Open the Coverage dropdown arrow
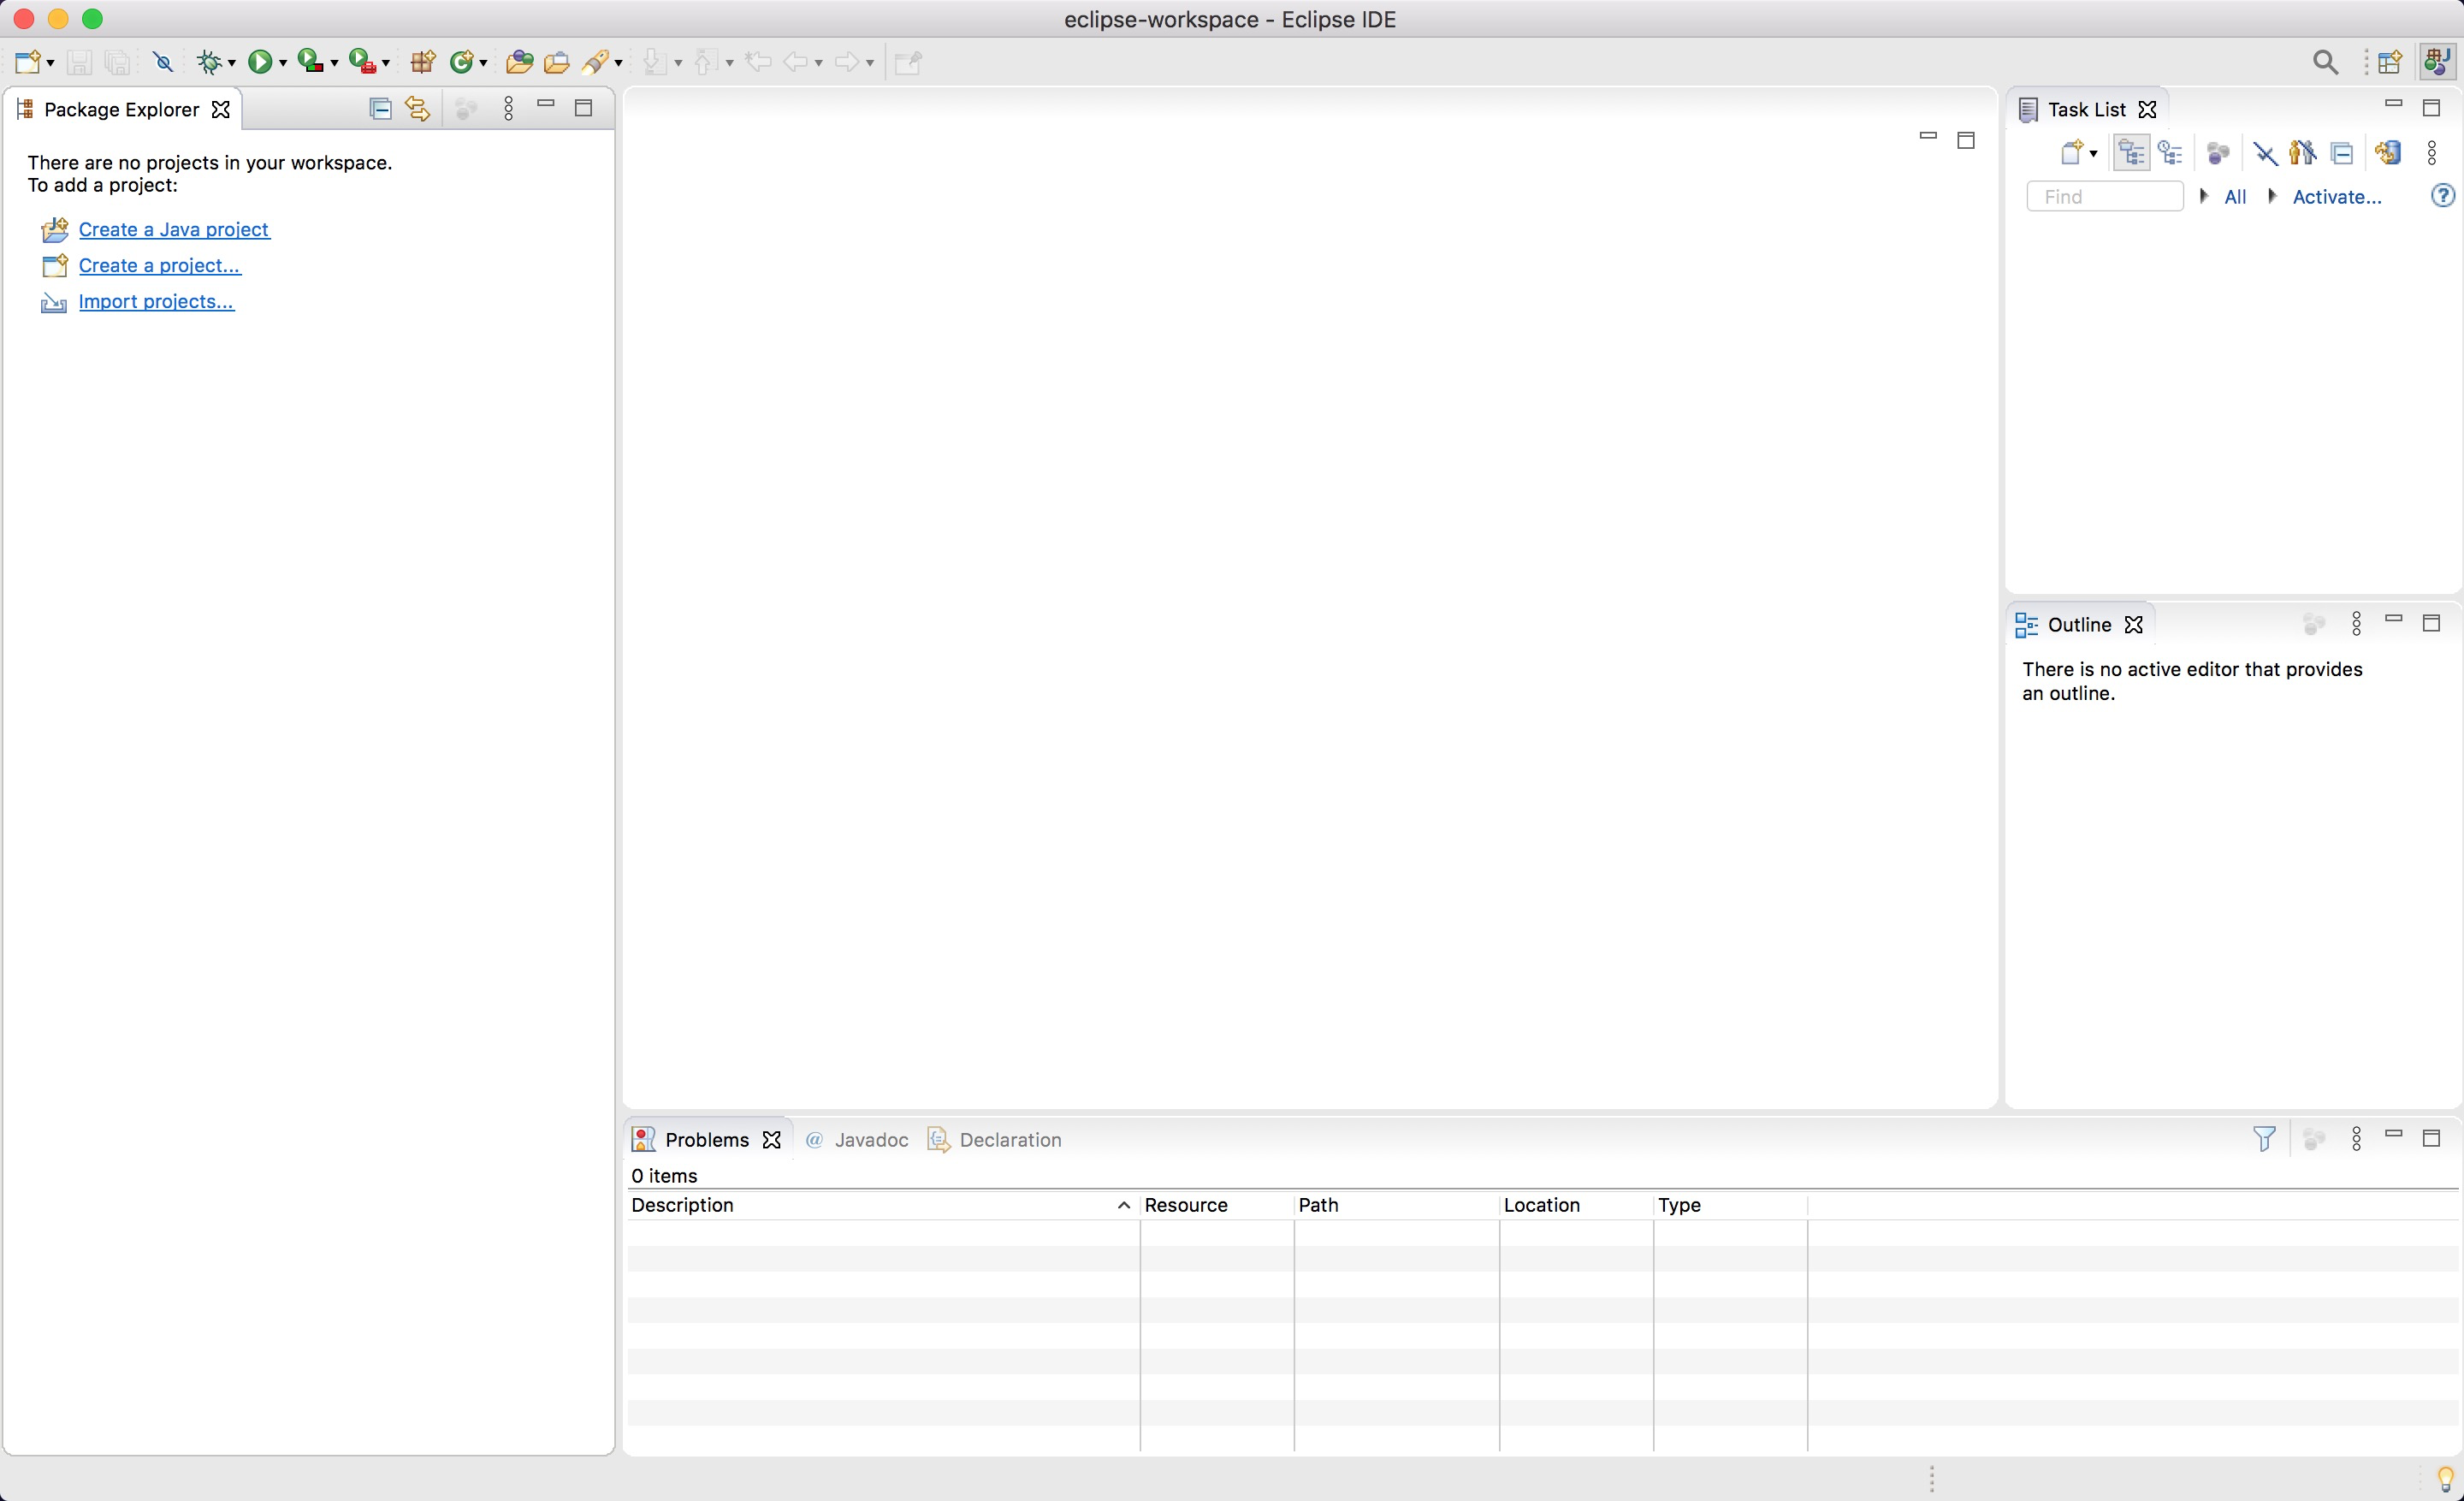The width and height of the screenshot is (2464, 1501). pyautogui.click(x=334, y=64)
